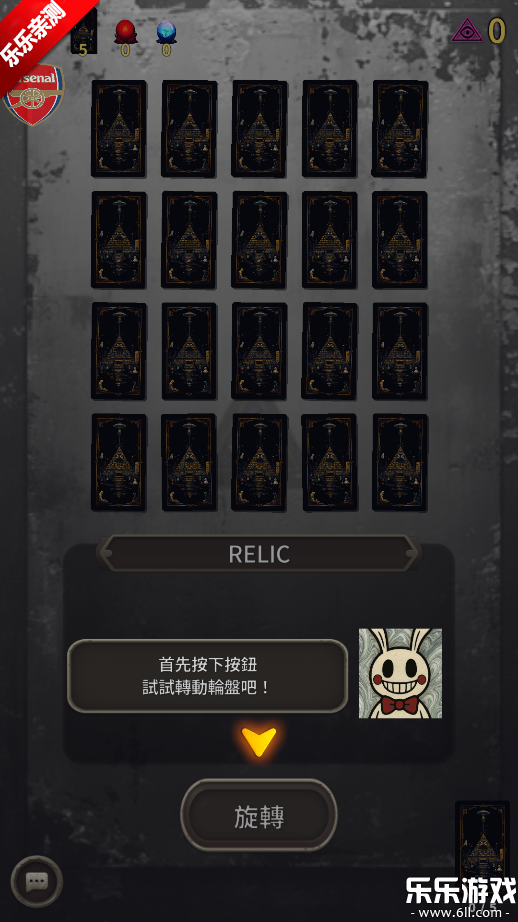The width and height of the screenshot is (518, 922).
Task: Flip the second card in bottom row
Action: click(189, 462)
